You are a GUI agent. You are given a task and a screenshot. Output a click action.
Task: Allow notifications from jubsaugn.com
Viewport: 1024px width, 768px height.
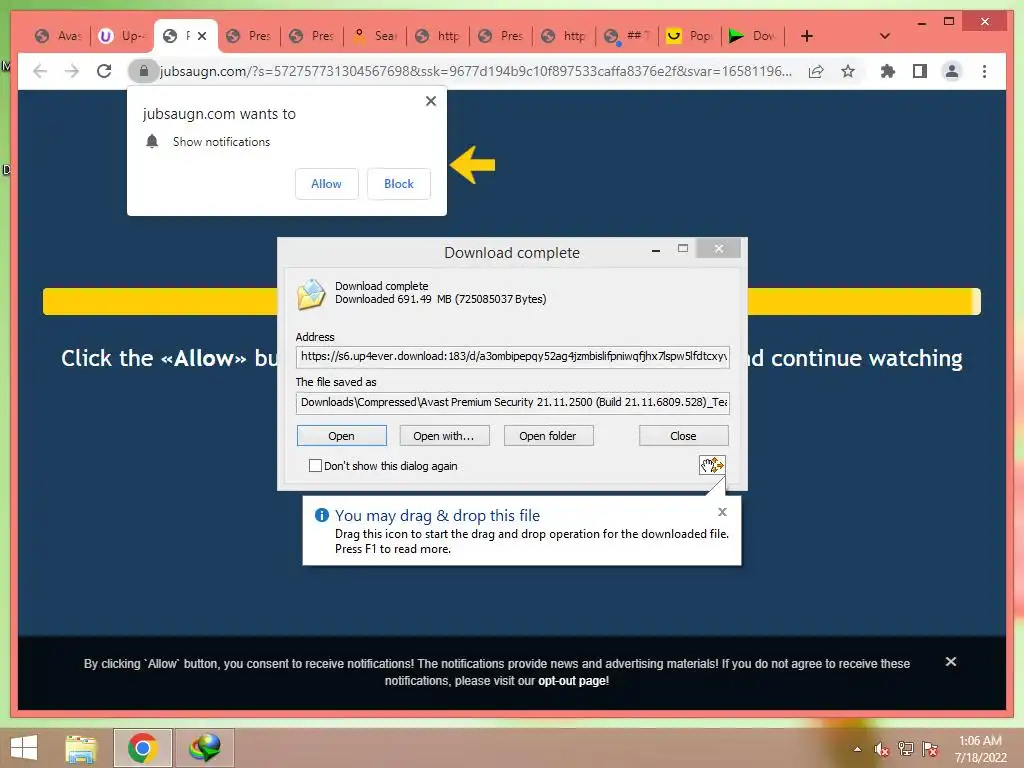pyautogui.click(x=327, y=184)
